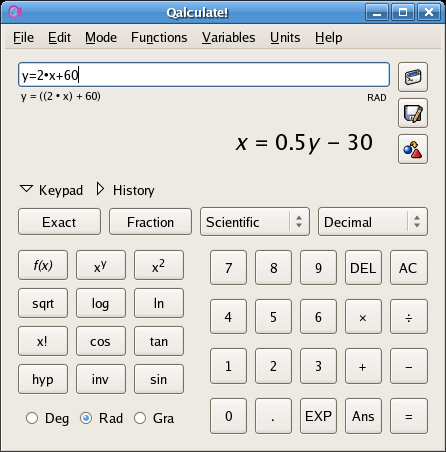Image resolution: width=446 pixels, height=452 pixels.
Task: Click the digit 7 key
Action: tap(228, 268)
